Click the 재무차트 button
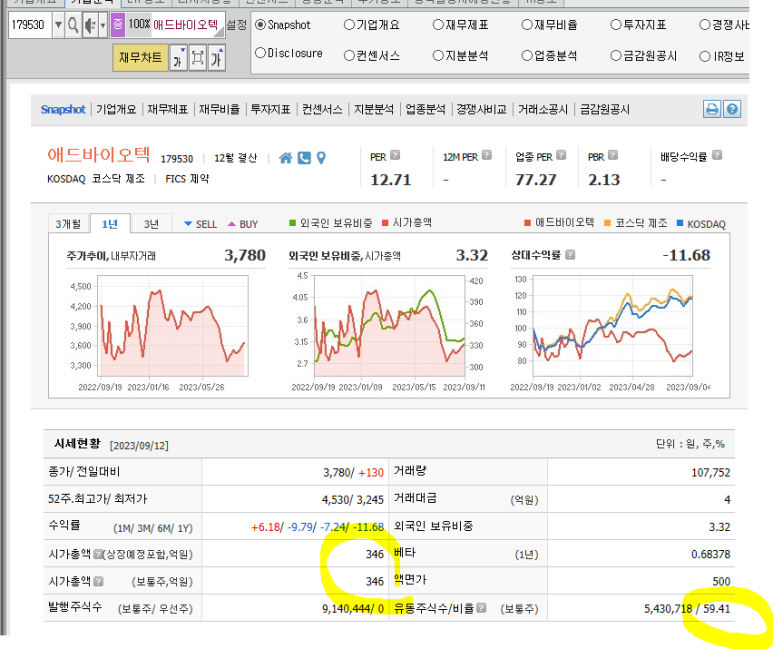The width and height of the screenshot is (773, 649). [141, 58]
